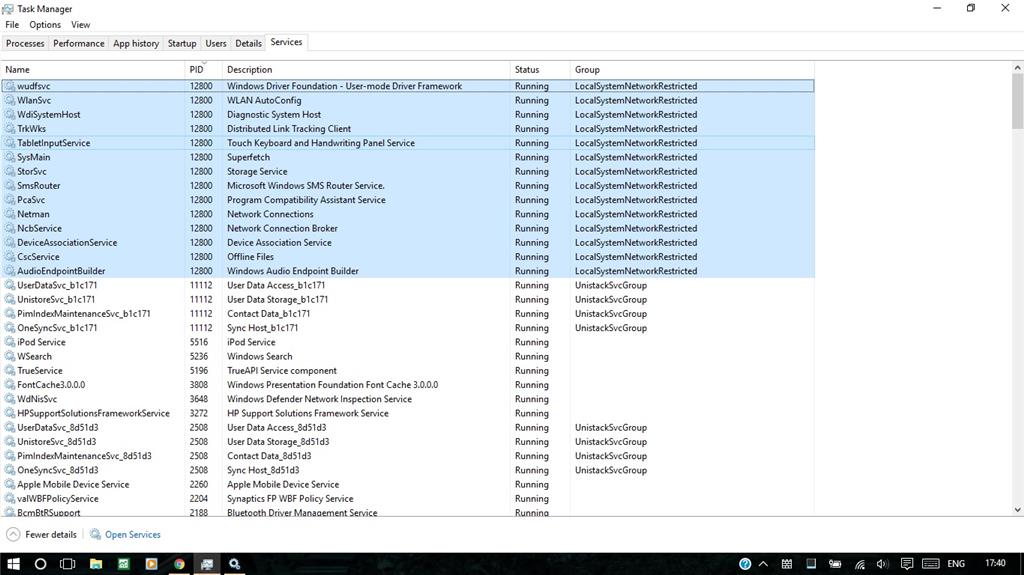
Task: Click the blue help question mark tray icon
Action: point(745,564)
